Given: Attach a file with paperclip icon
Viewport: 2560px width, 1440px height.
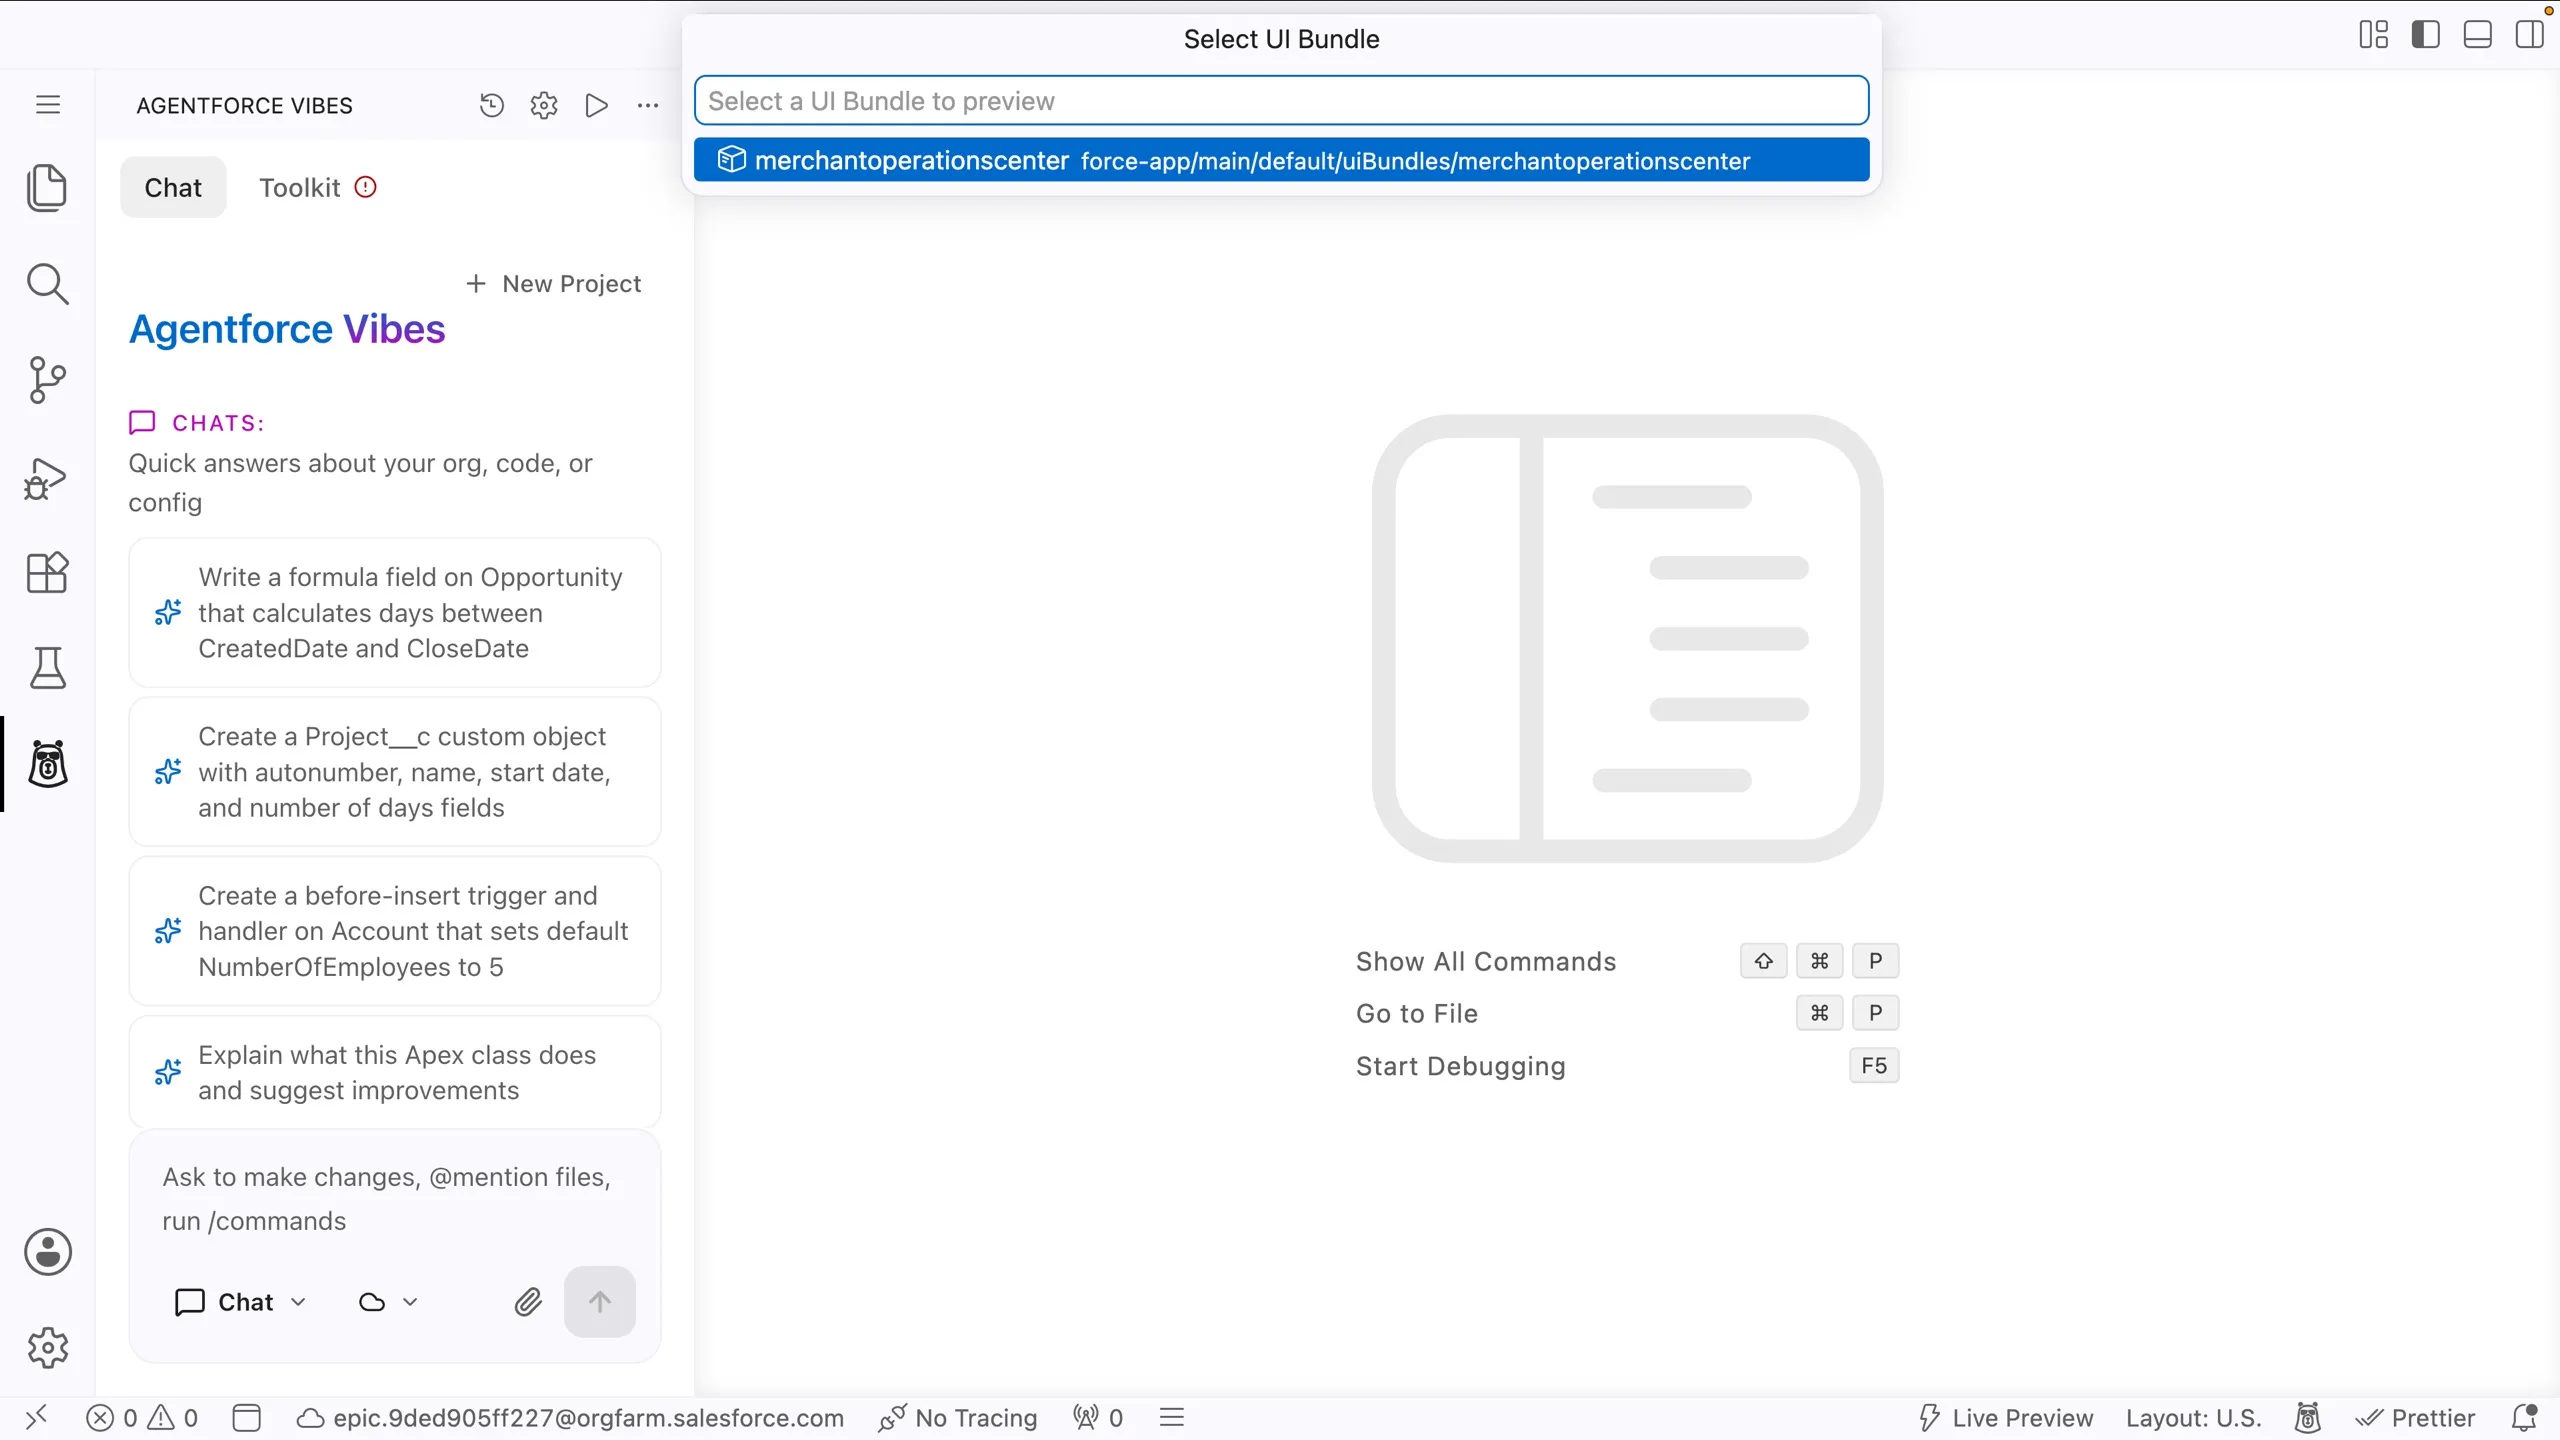Looking at the screenshot, I should (x=528, y=1301).
